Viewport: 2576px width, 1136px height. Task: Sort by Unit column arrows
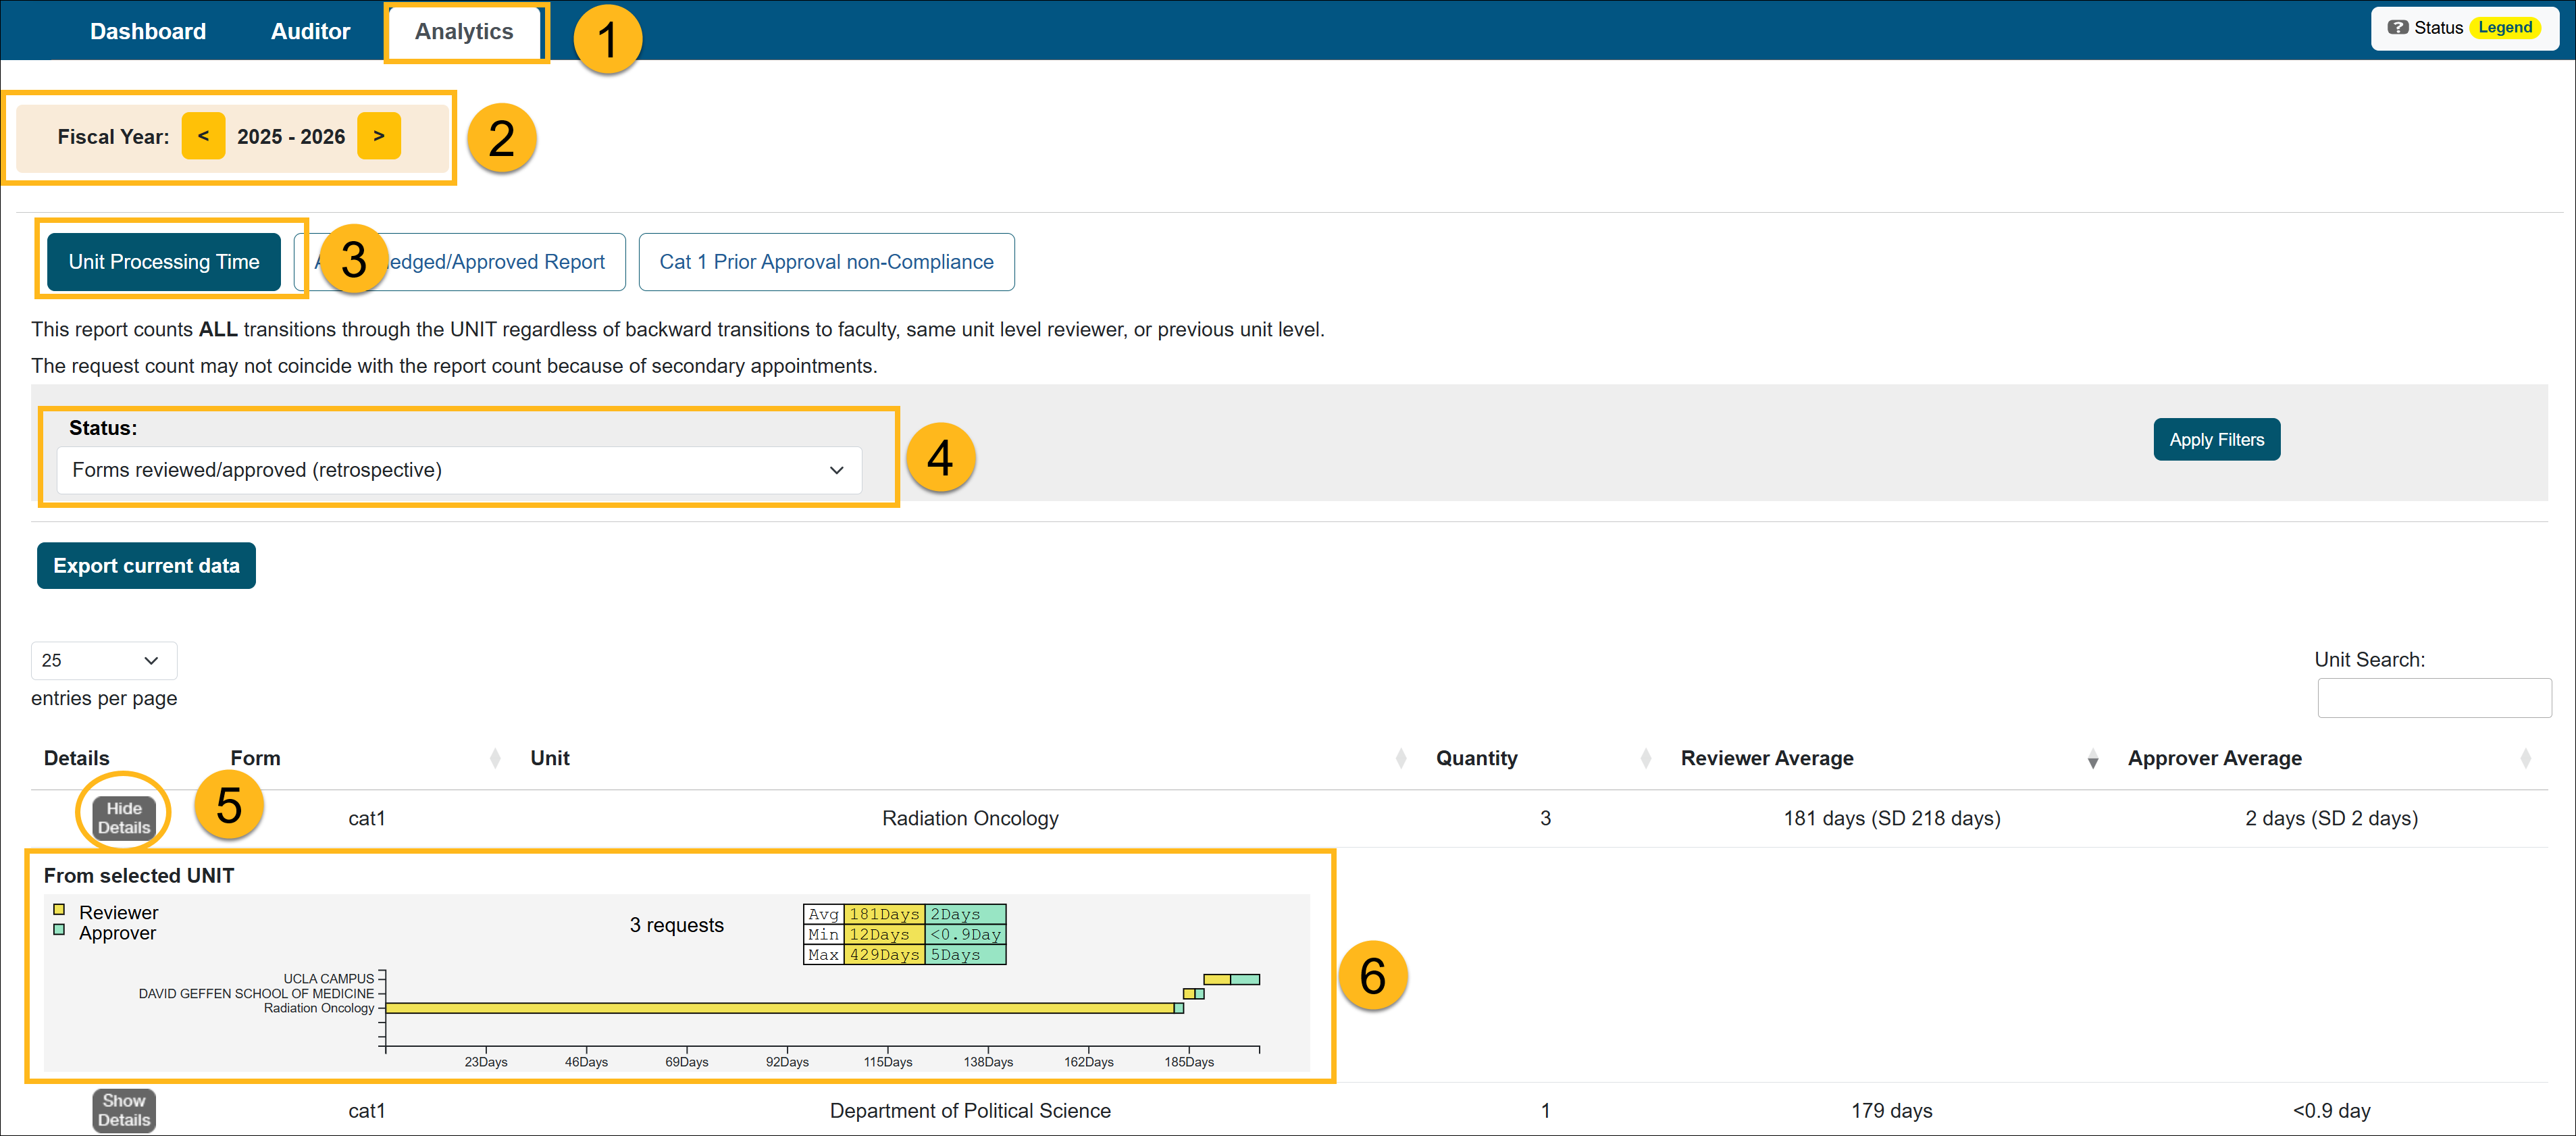click(x=1400, y=759)
